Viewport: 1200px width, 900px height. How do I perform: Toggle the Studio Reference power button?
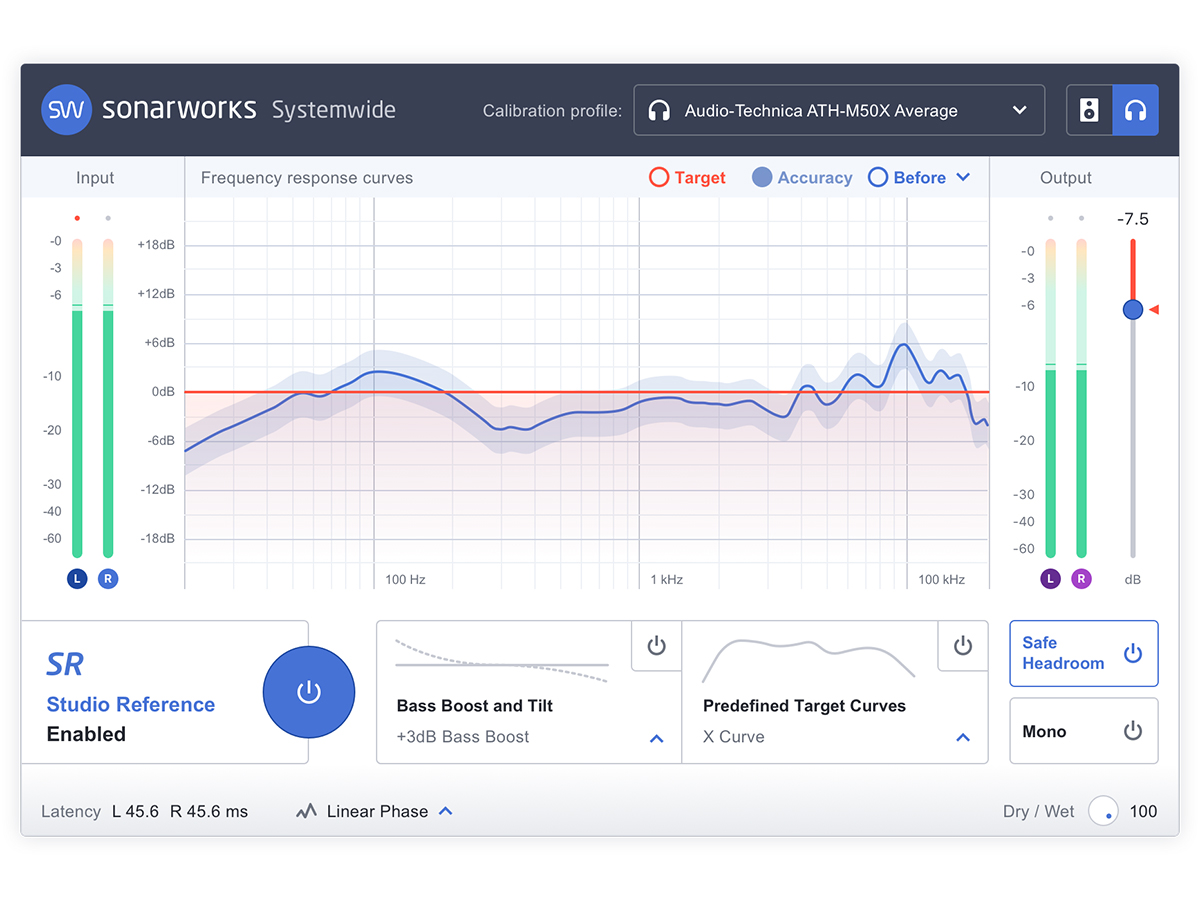pyautogui.click(x=309, y=692)
